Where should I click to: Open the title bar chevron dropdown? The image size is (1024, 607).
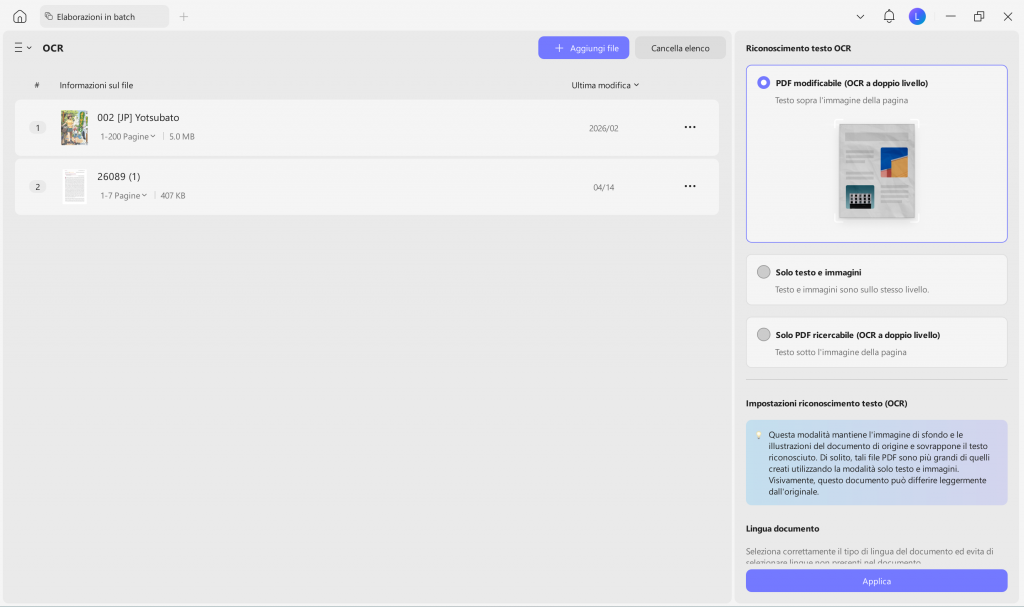[x=860, y=17]
